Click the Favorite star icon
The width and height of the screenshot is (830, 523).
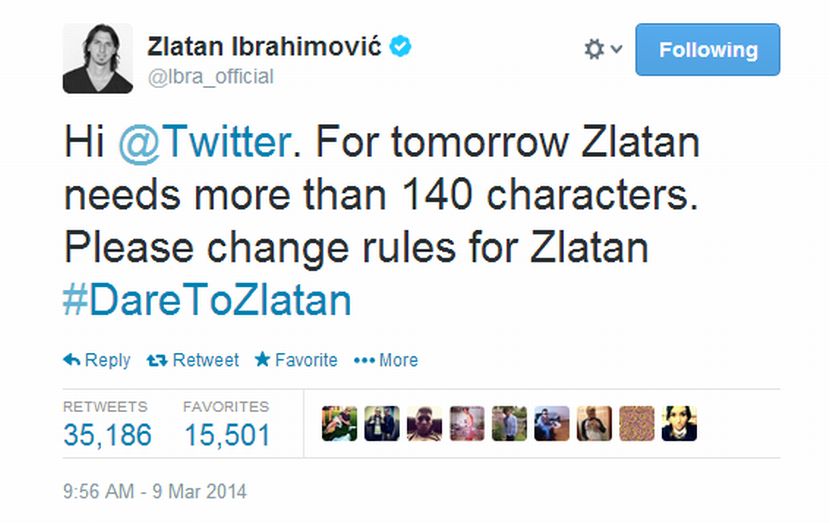[262, 360]
